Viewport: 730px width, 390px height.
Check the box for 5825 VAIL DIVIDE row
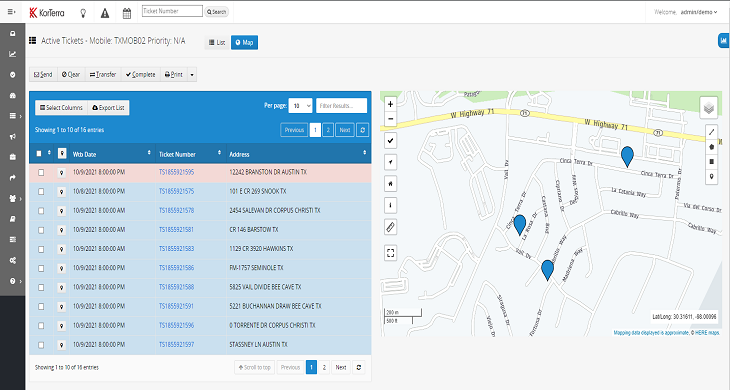[x=41, y=288]
